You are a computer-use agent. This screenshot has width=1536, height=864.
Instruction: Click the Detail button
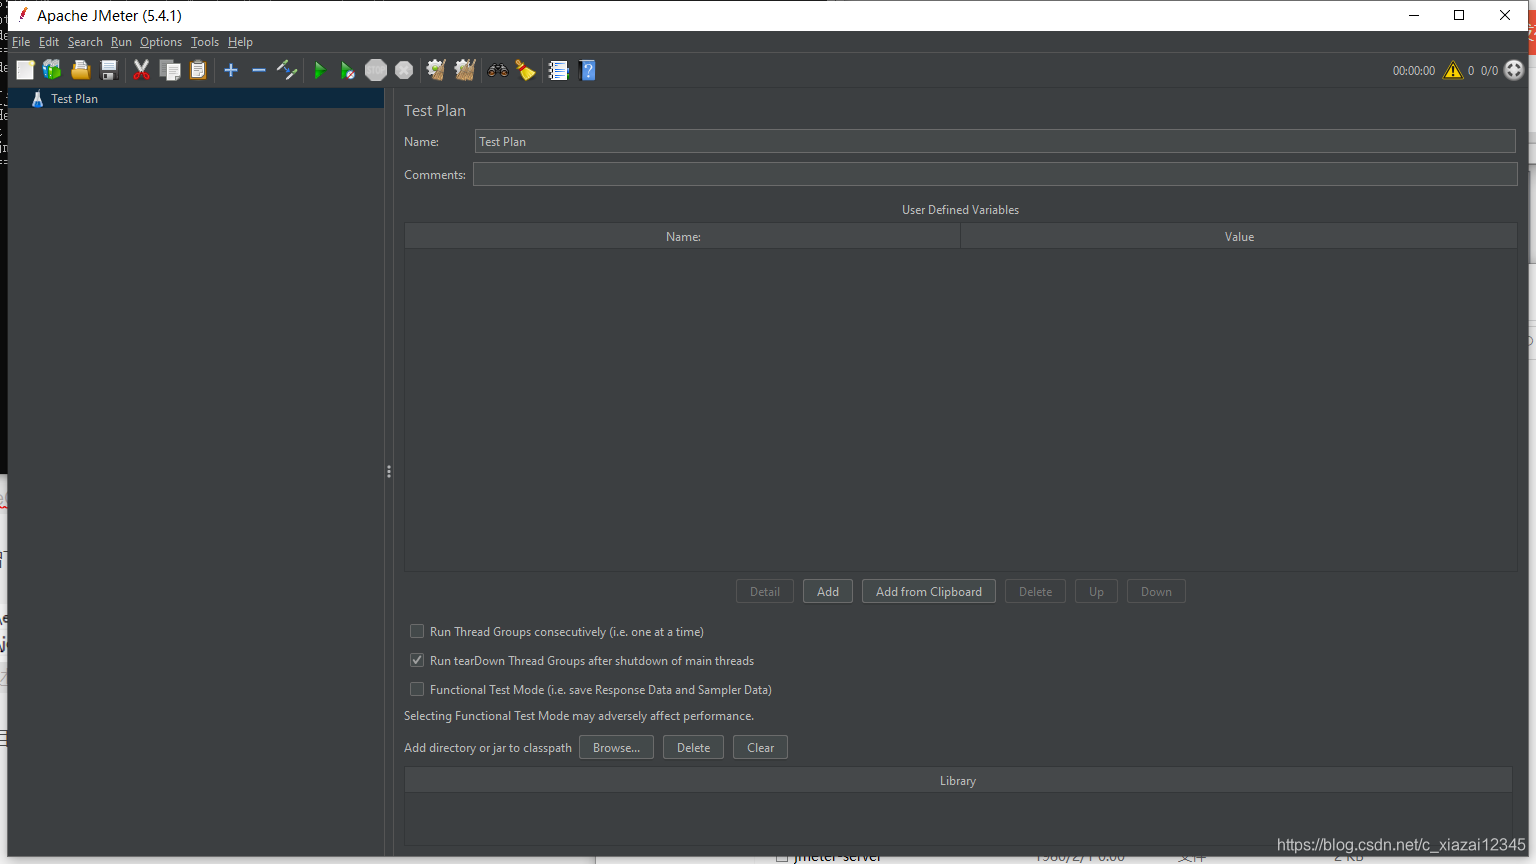click(x=765, y=591)
